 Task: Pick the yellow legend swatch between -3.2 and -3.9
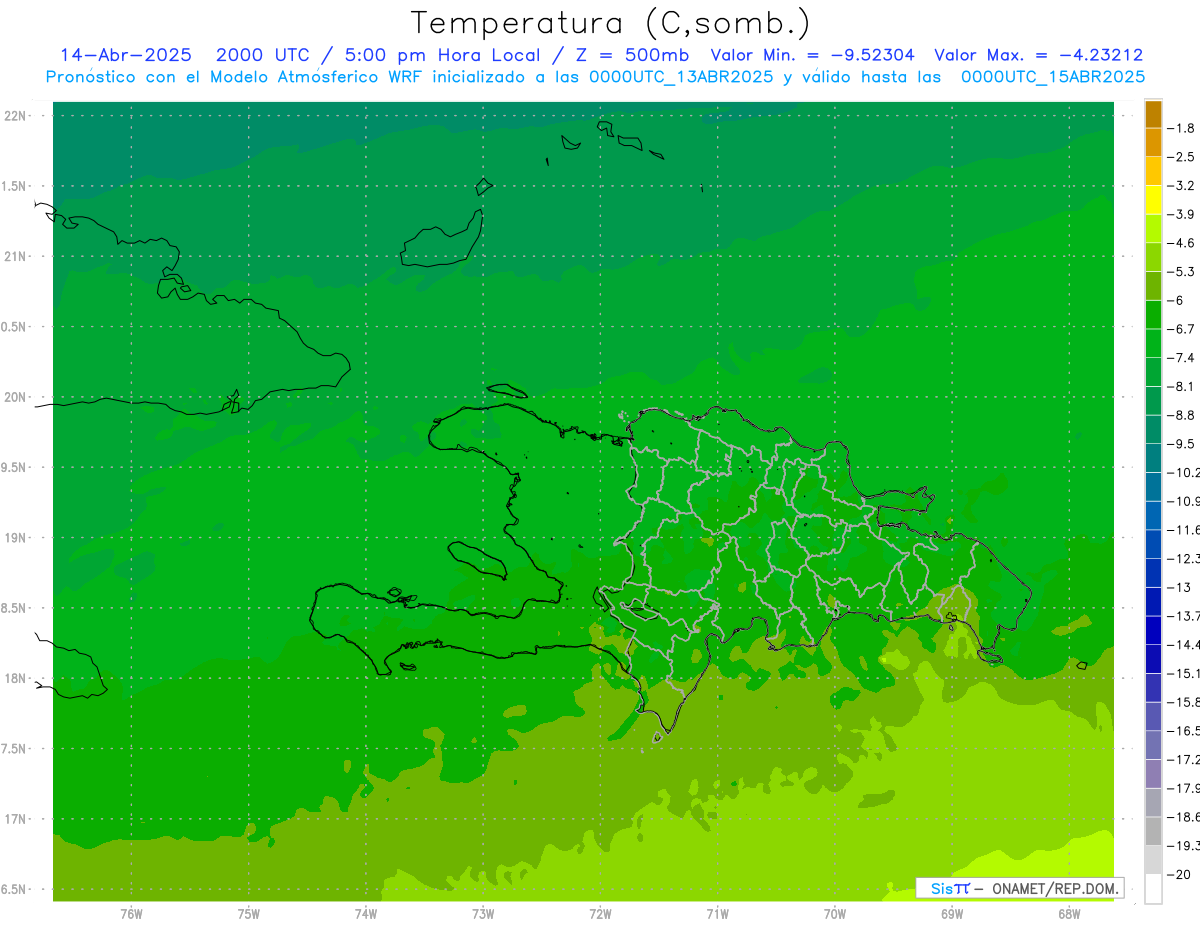click(1153, 200)
